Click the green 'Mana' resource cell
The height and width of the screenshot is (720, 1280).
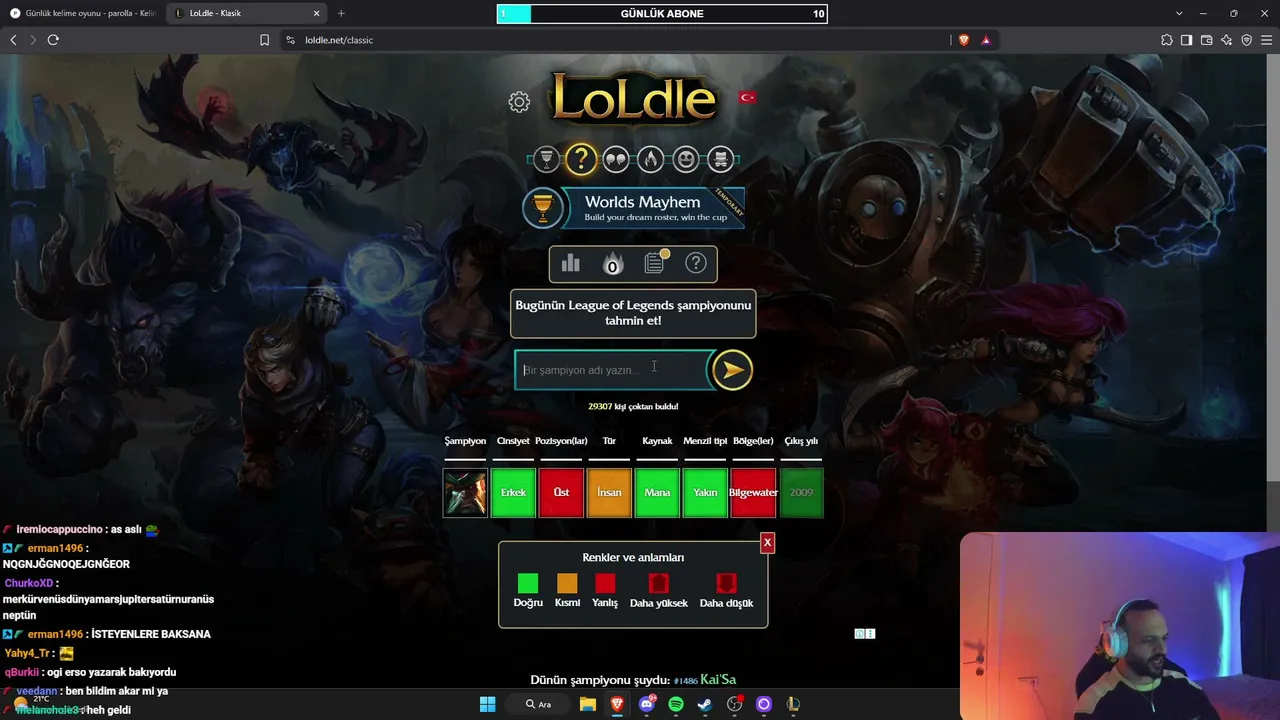657,493
